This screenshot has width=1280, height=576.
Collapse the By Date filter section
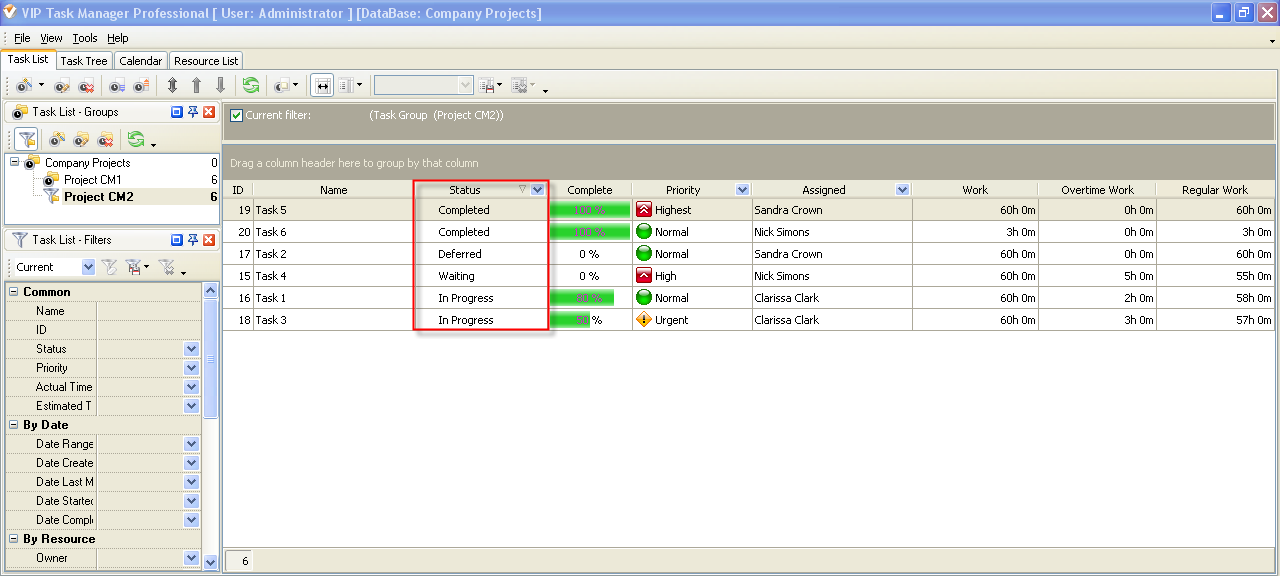pyautogui.click(x=14, y=425)
